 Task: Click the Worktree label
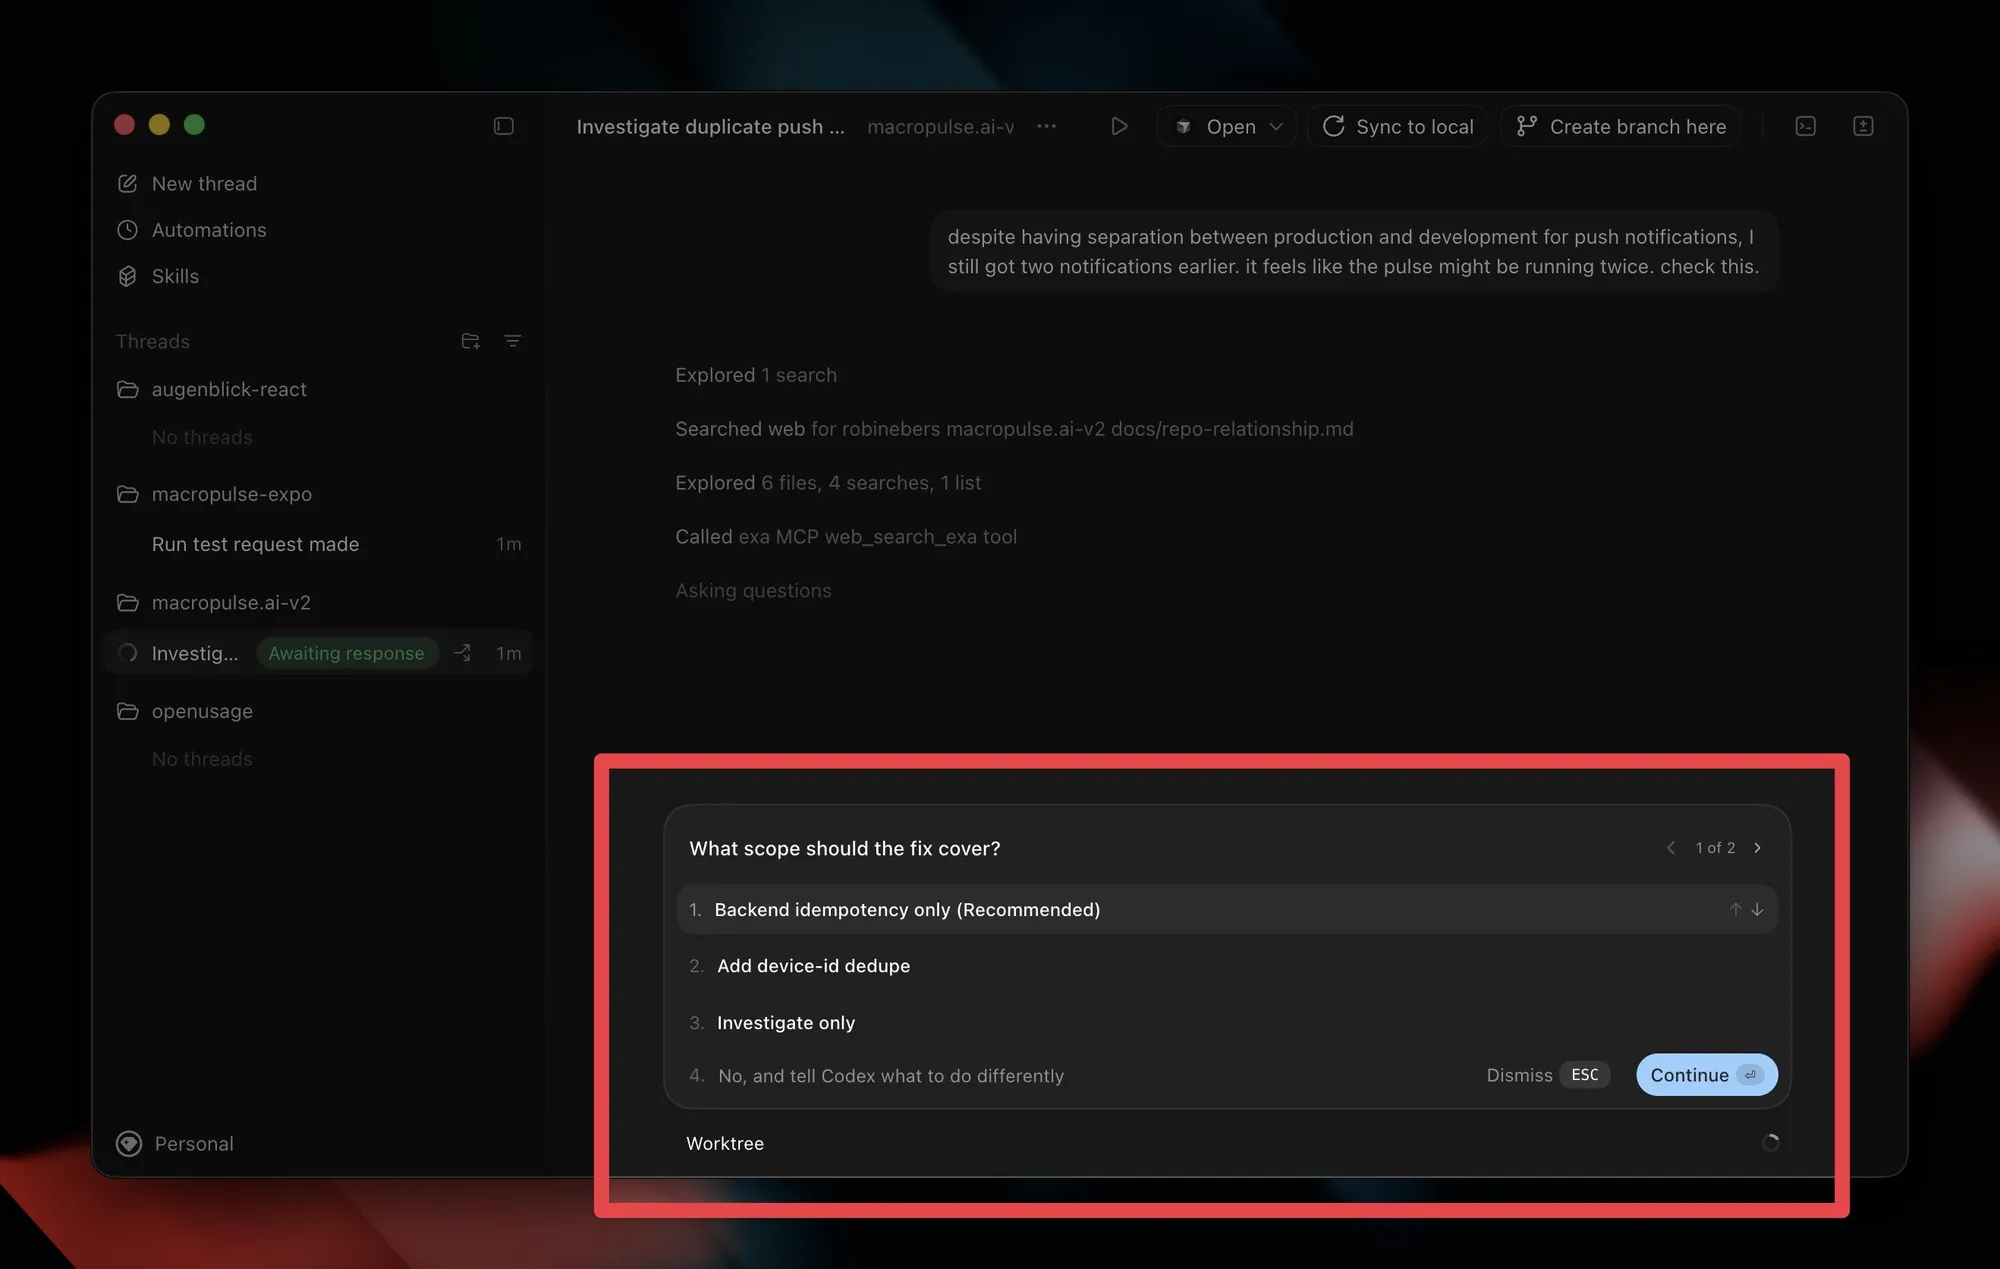tap(725, 1143)
